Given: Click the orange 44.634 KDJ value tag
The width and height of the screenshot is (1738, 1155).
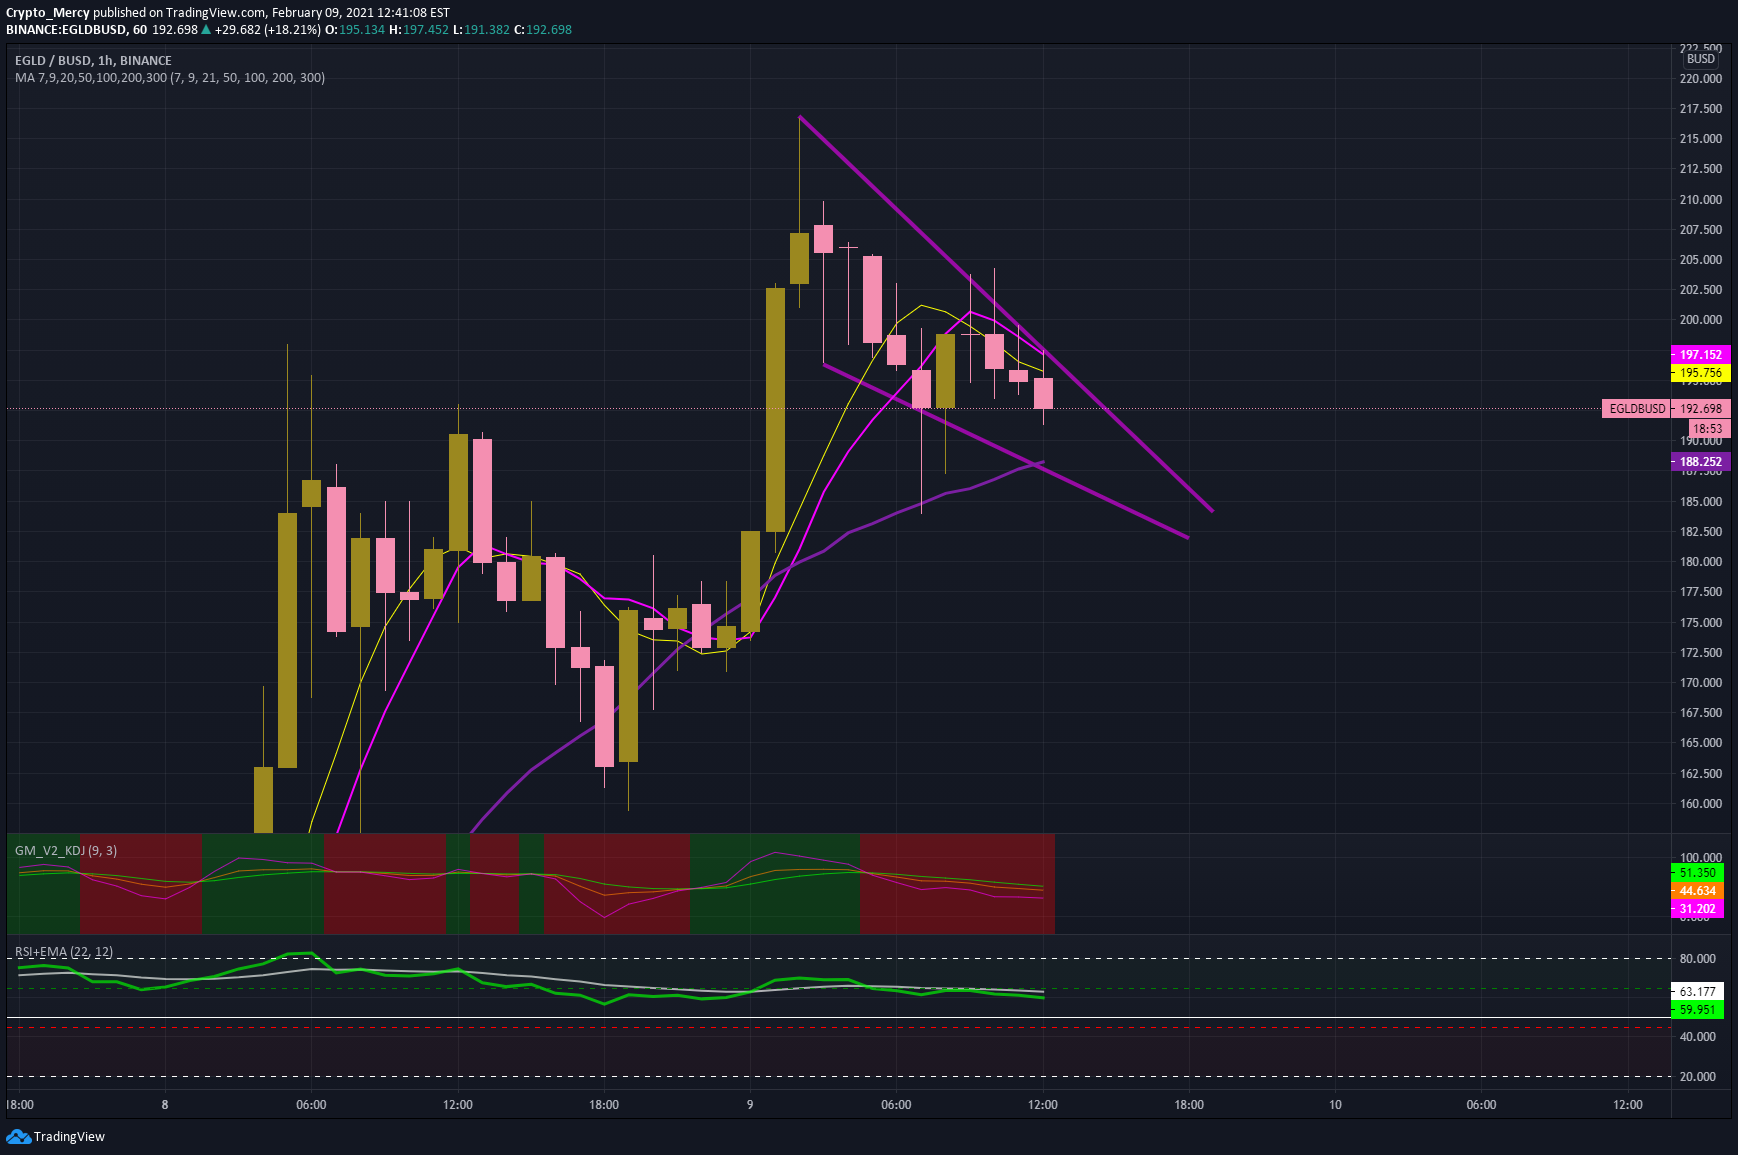Looking at the screenshot, I should (1698, 890).
